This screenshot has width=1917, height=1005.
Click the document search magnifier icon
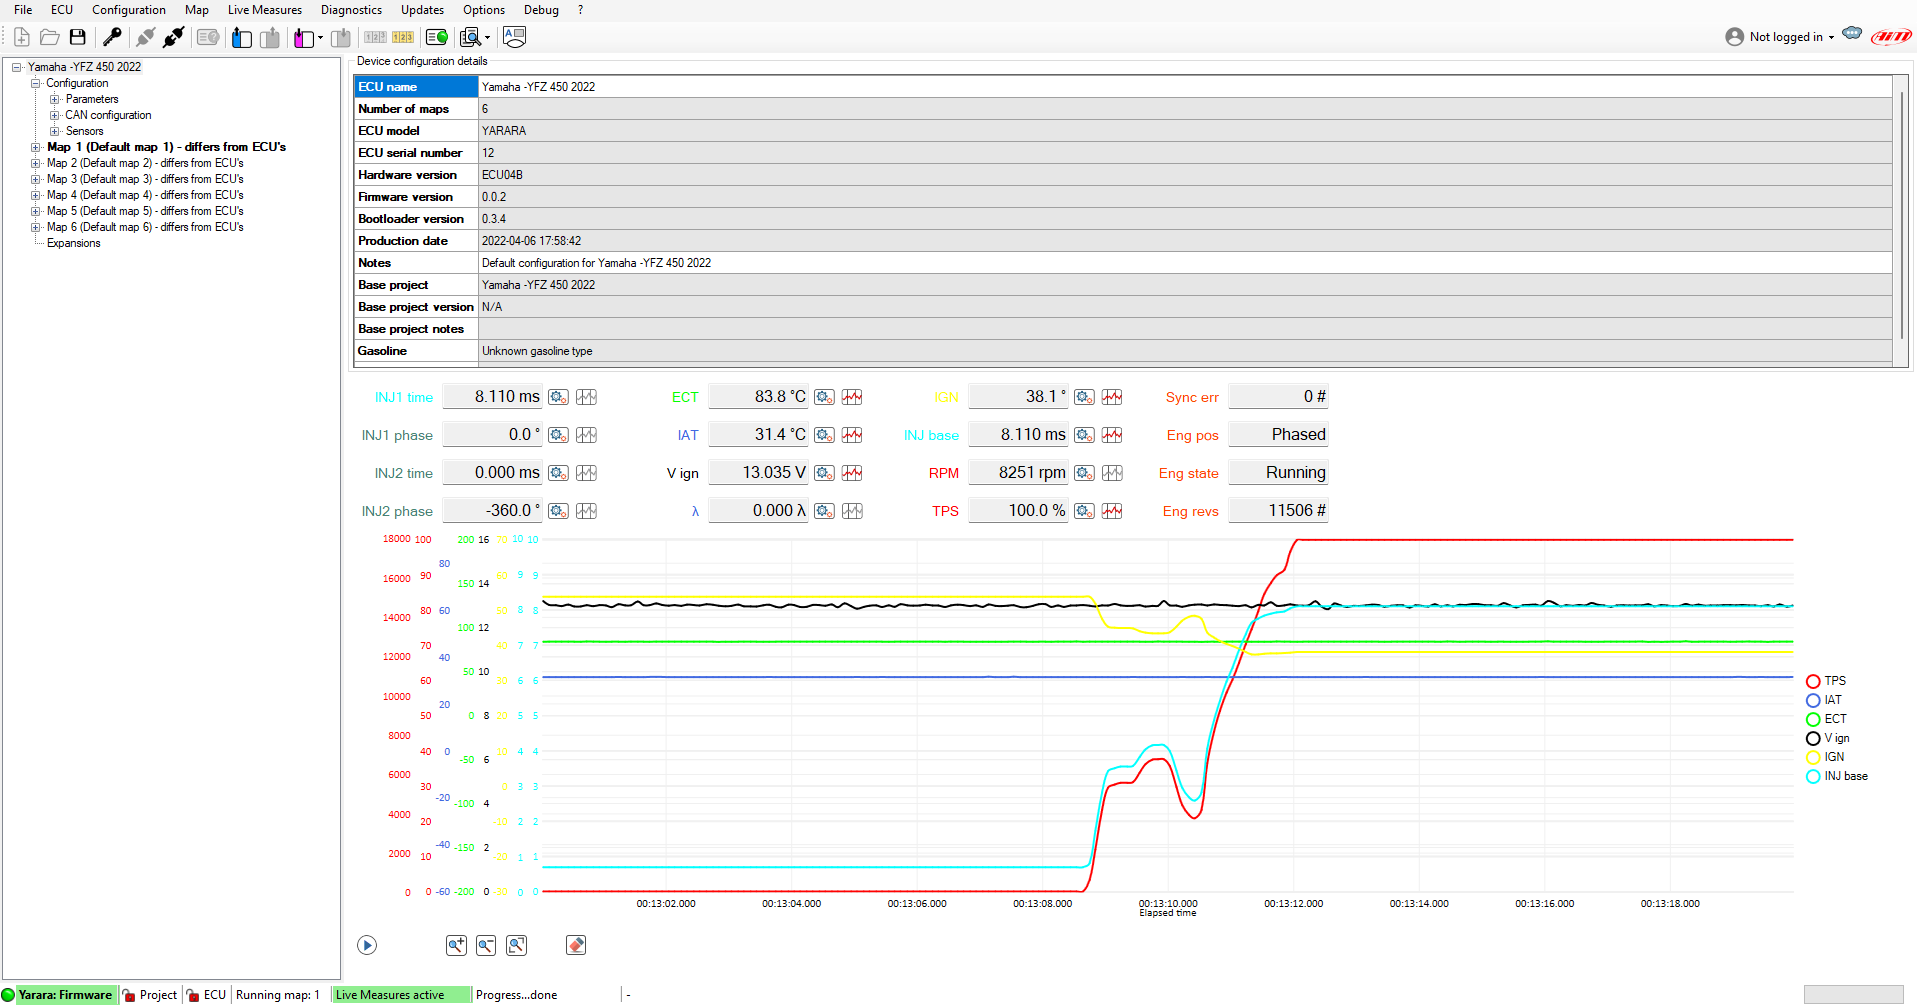coord(470,37)
